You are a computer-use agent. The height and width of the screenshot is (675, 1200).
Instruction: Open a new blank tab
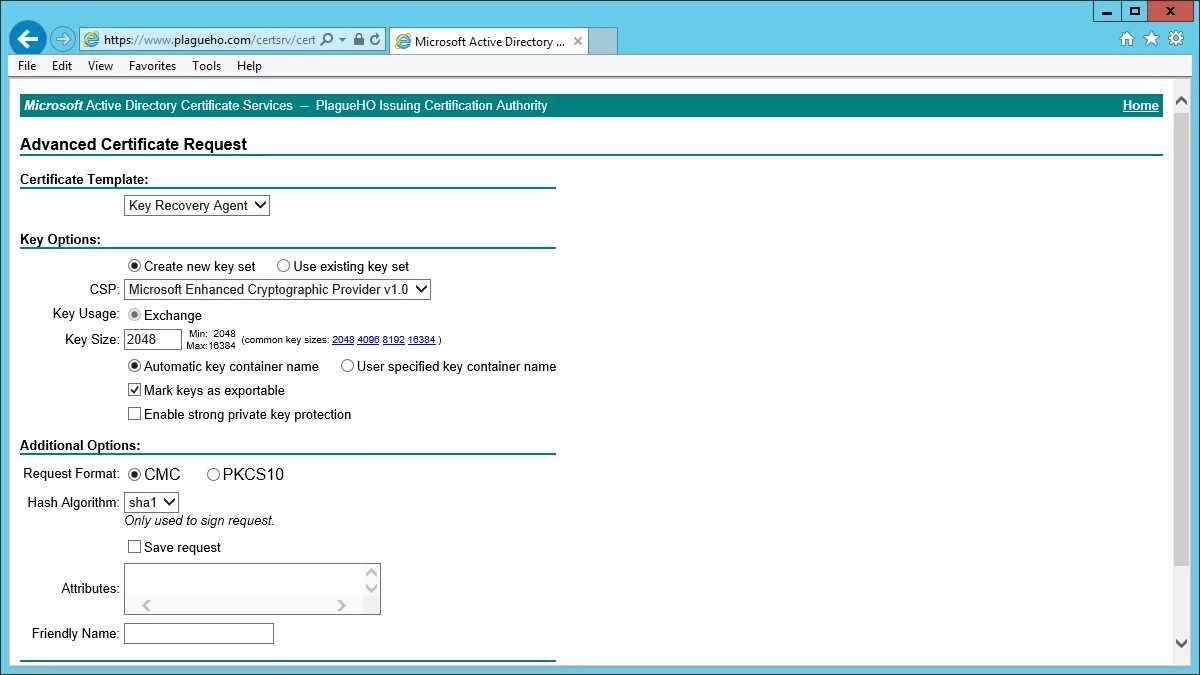click(603, 41)
